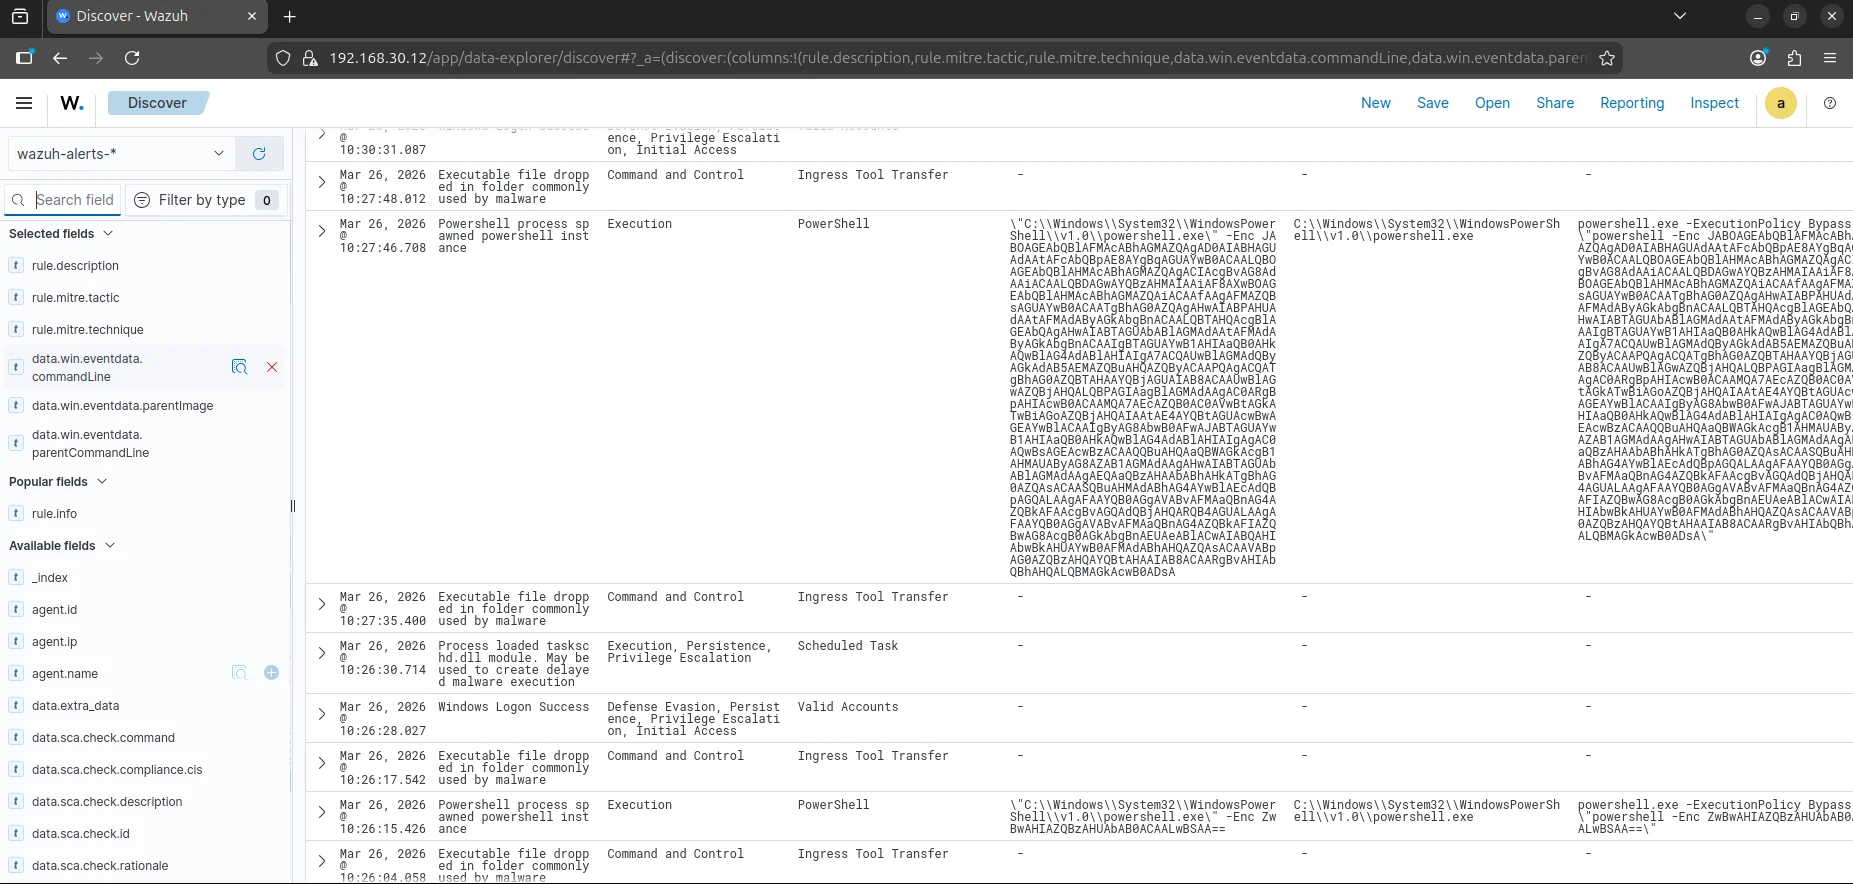Viewport: 1853px width, 884px height.
Task: Show details for data.win.eventdata.commandLine field
Action: pos(239,367)
